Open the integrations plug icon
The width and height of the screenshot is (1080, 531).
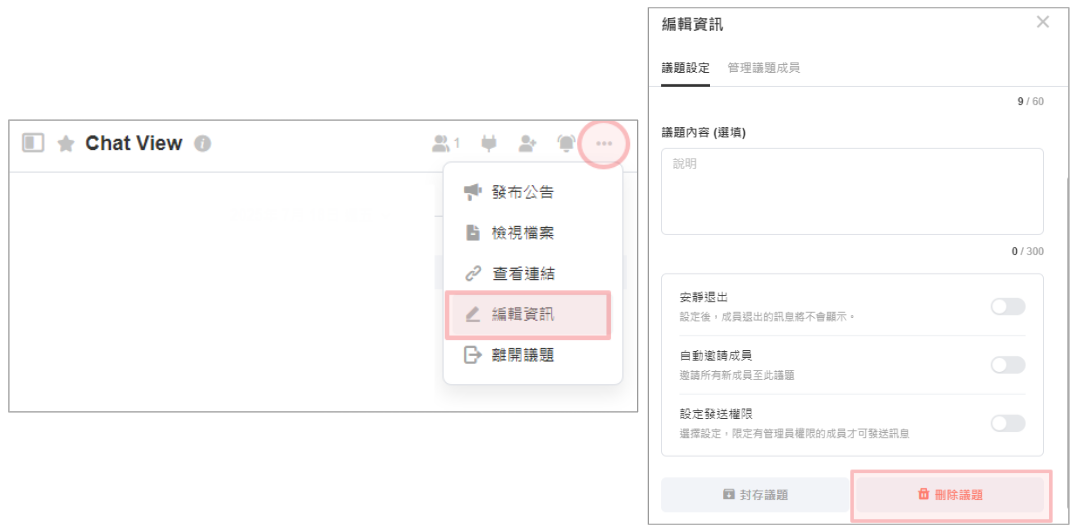pos(488,144)
